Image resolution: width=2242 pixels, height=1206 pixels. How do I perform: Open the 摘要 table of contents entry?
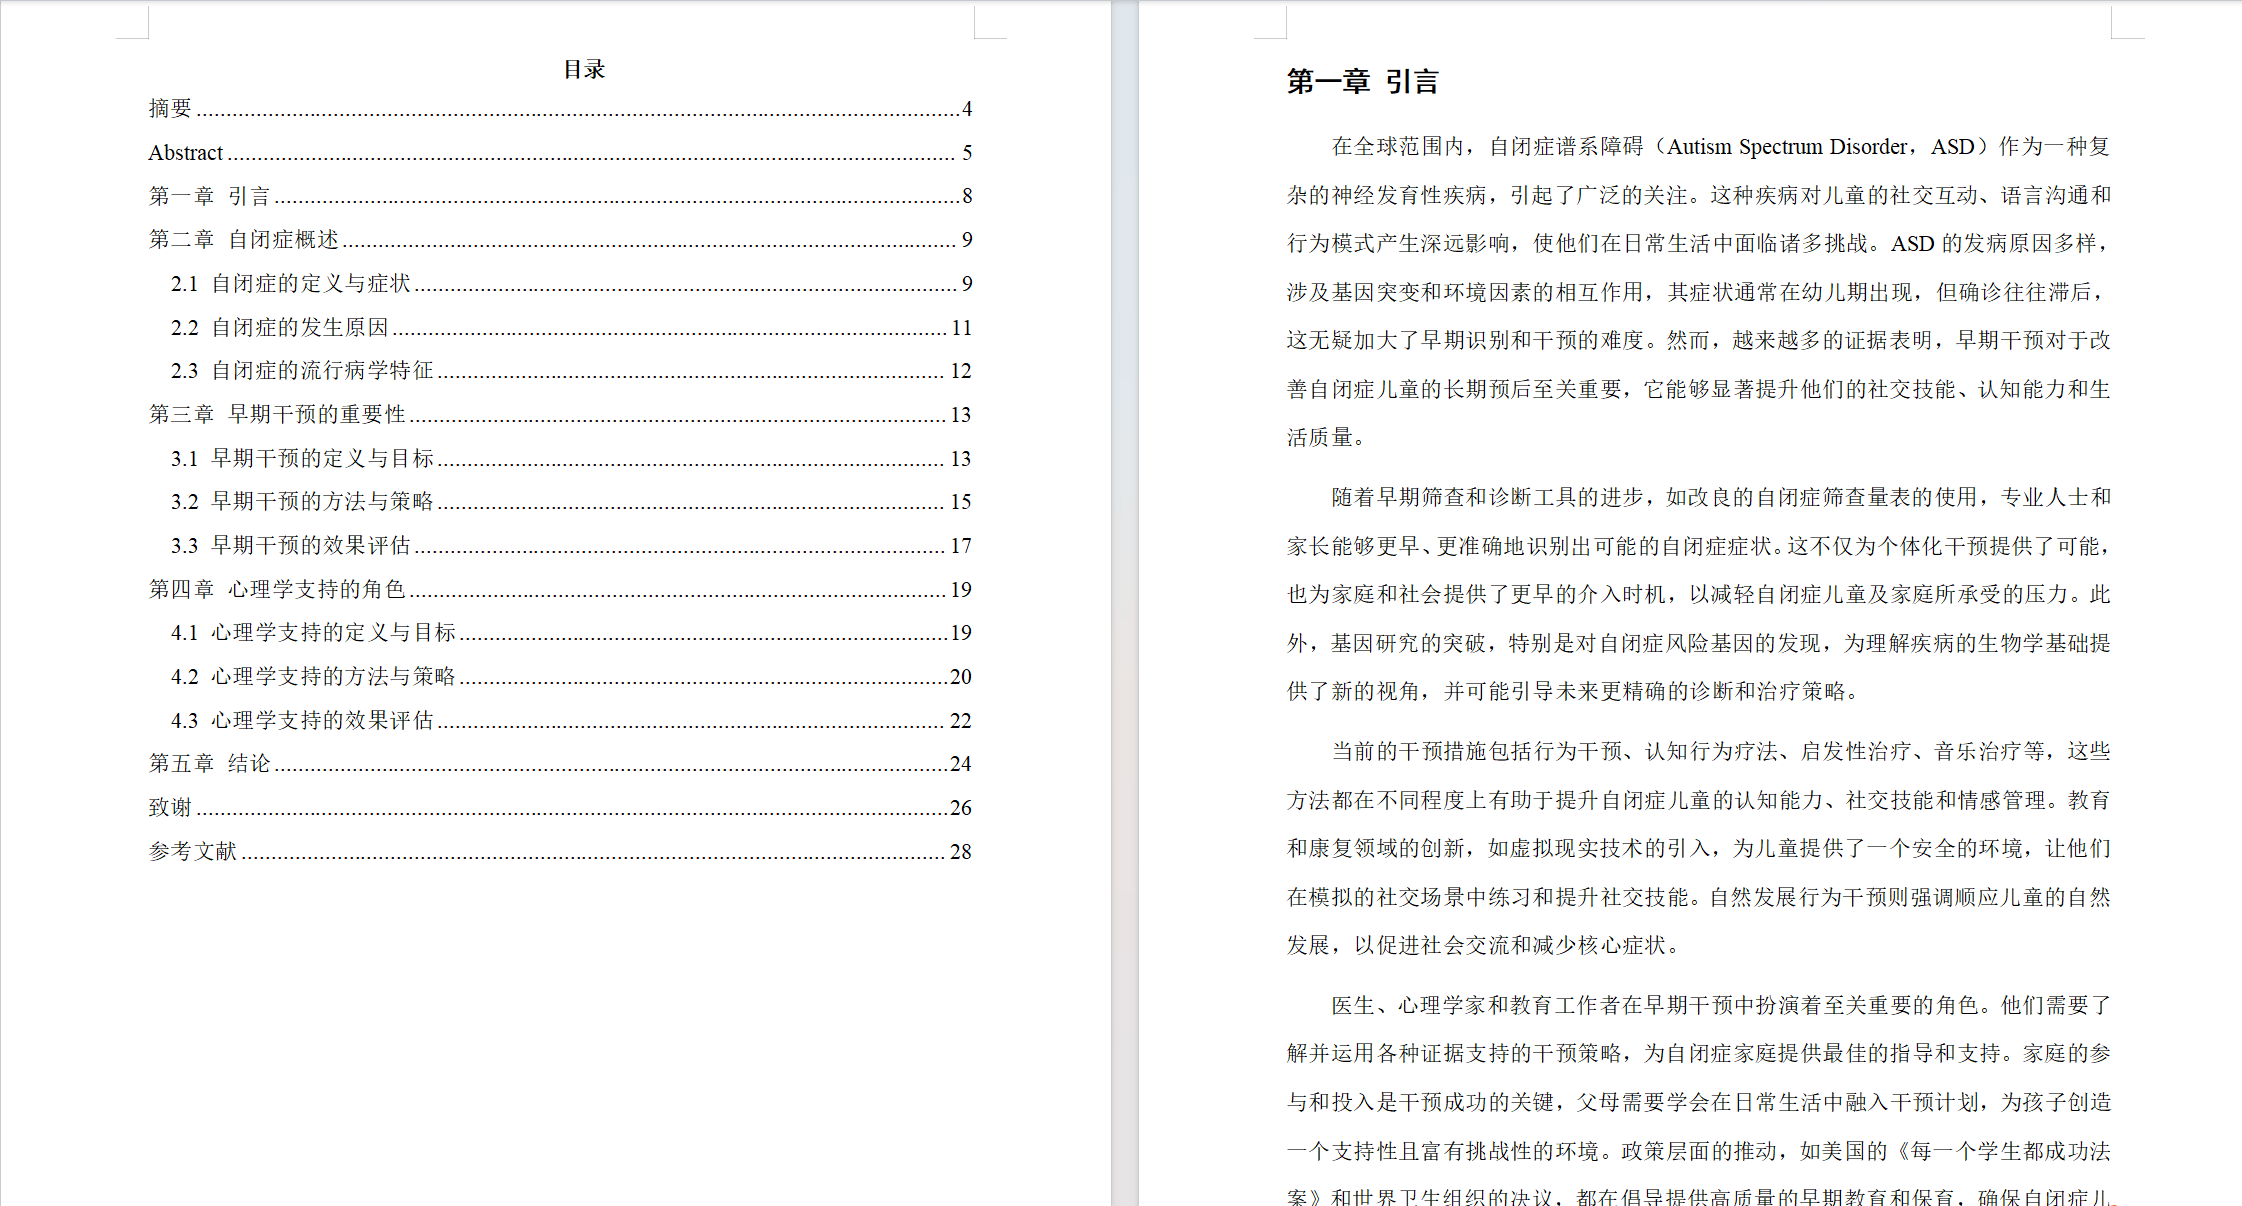coord(170,108)
